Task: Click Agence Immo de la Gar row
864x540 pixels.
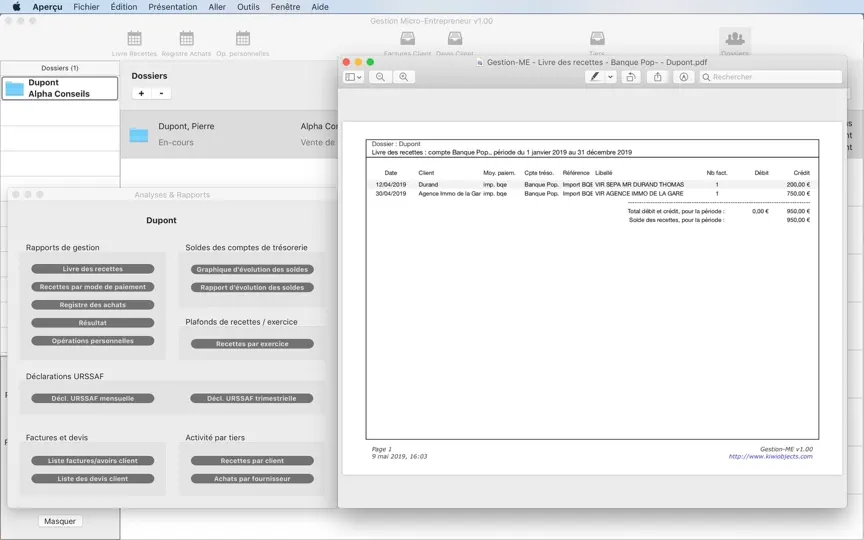Action: coord(592,193)
